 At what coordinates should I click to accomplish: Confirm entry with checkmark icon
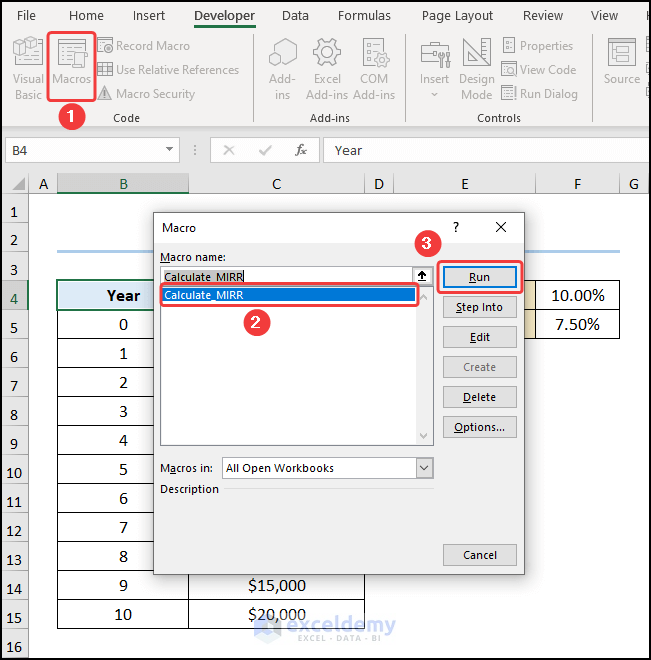[265, 150]
